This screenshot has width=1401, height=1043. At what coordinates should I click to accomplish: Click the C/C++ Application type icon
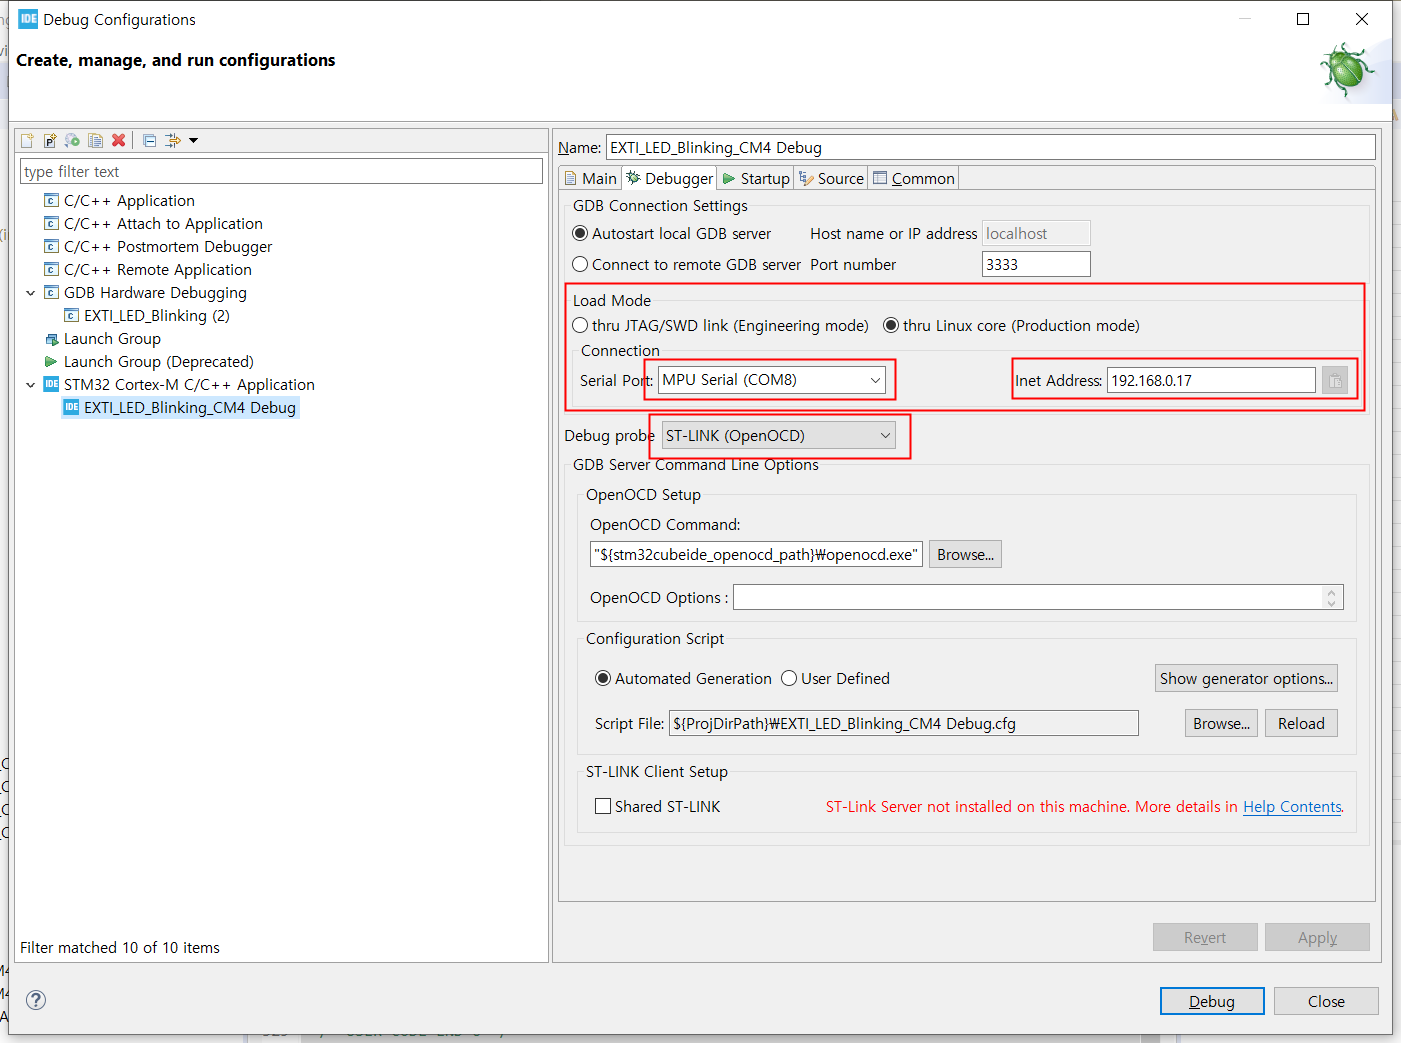51,200
